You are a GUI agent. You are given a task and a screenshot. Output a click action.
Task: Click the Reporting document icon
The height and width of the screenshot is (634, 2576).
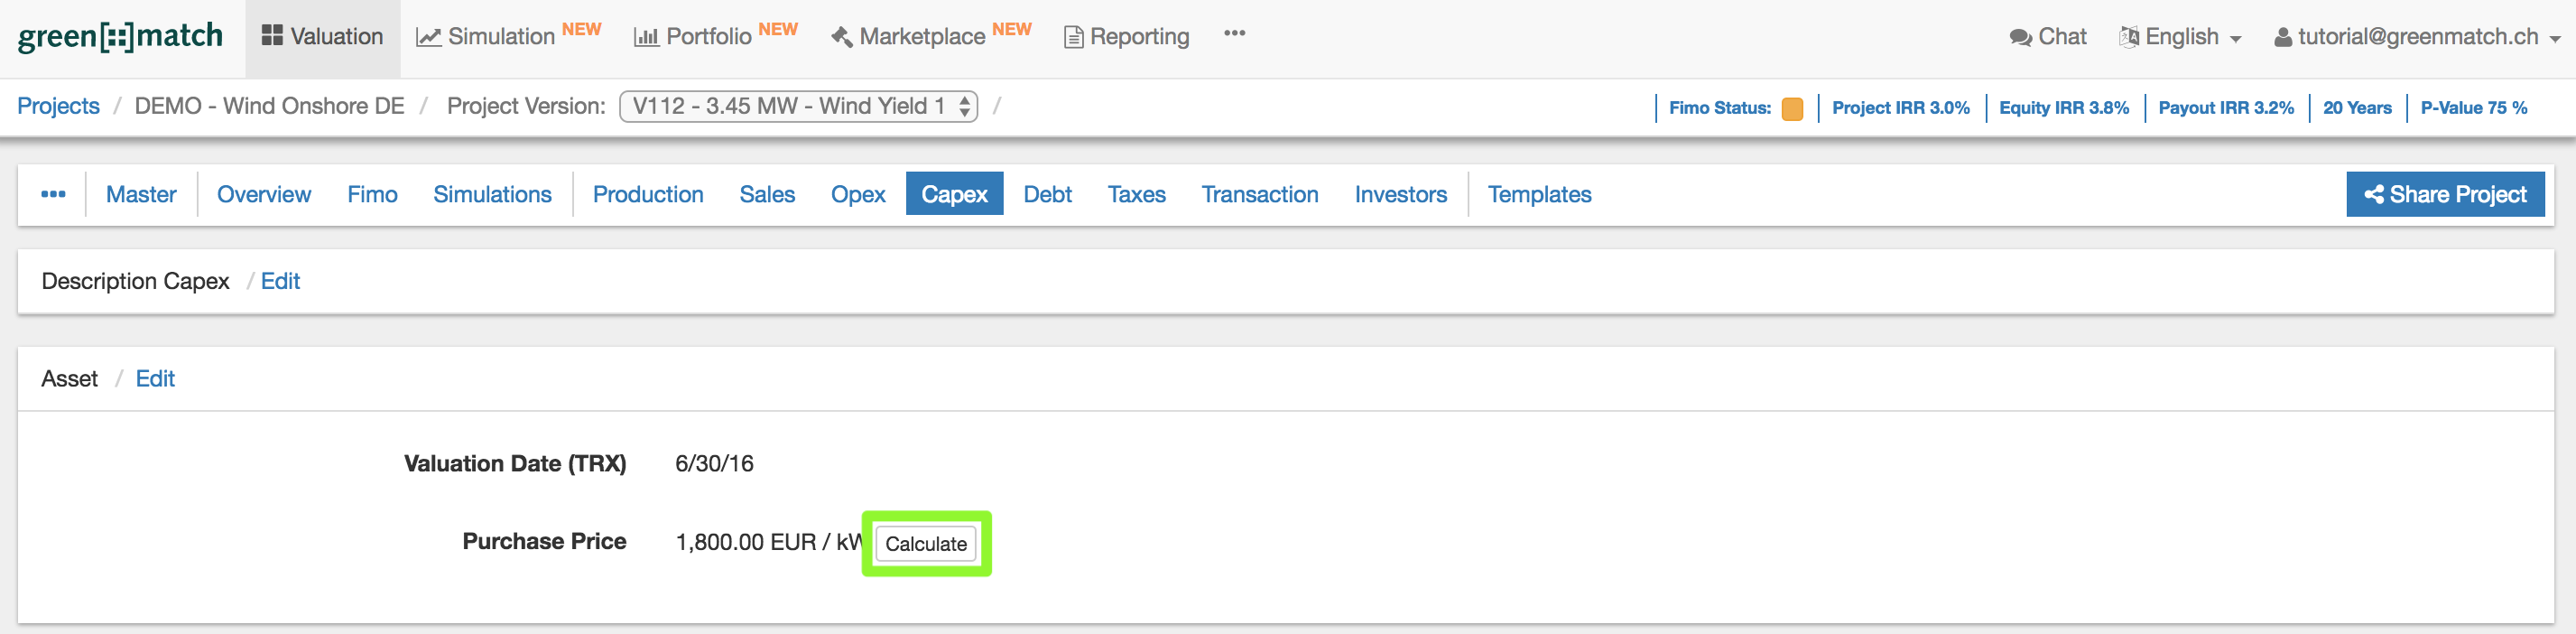[1073, 38]
